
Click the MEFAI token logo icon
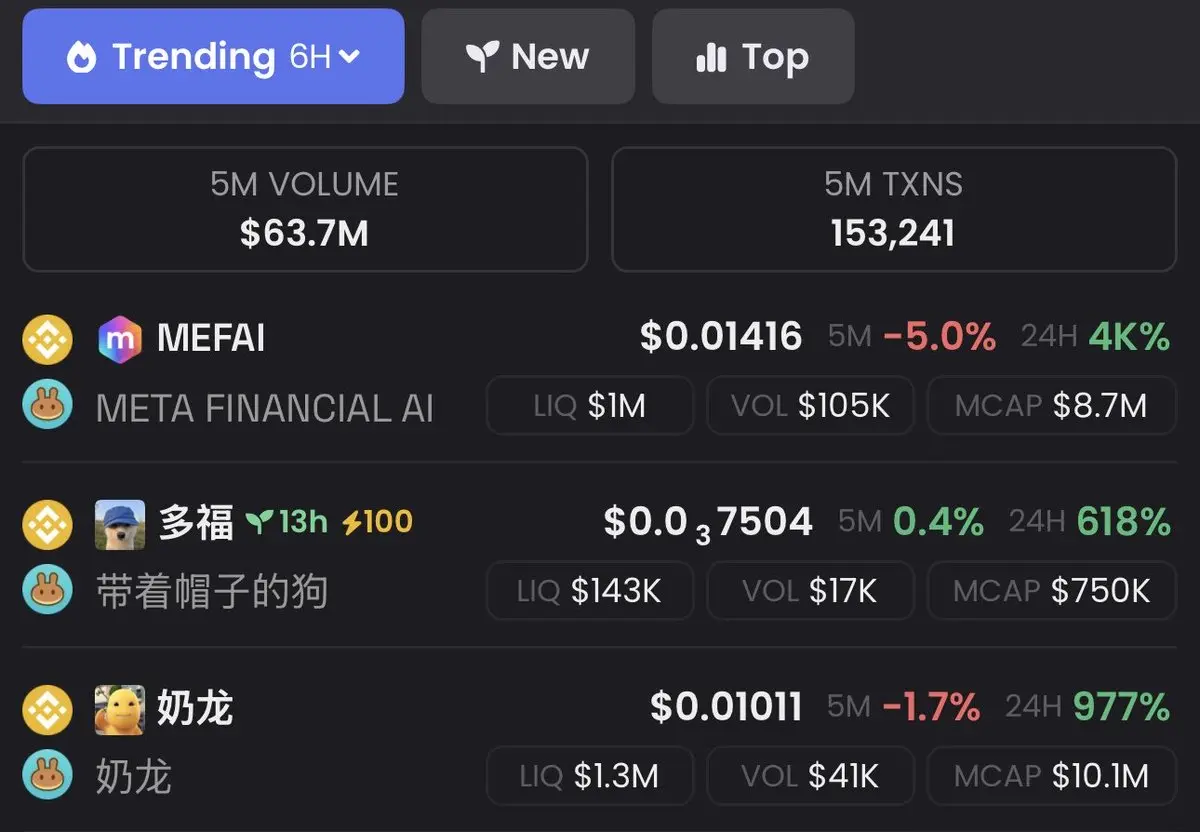pos(120,339)
